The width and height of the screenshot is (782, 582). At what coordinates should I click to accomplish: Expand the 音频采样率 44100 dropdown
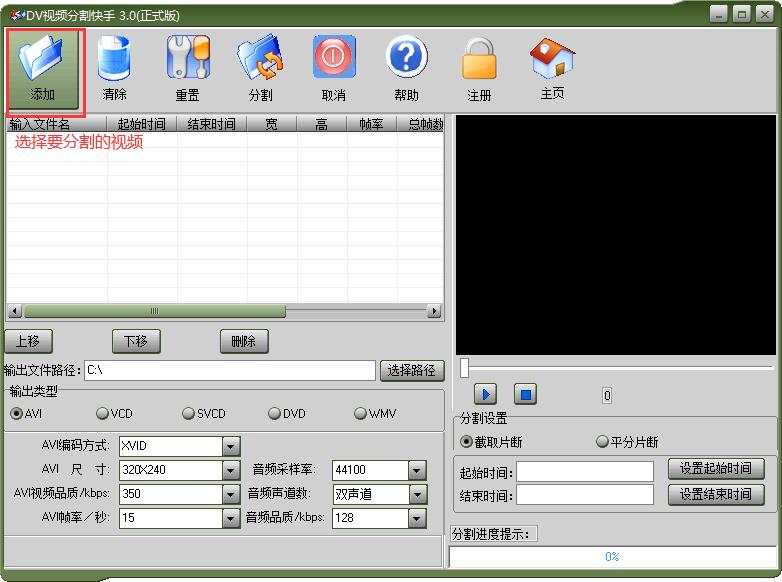[x=417, y=470]
